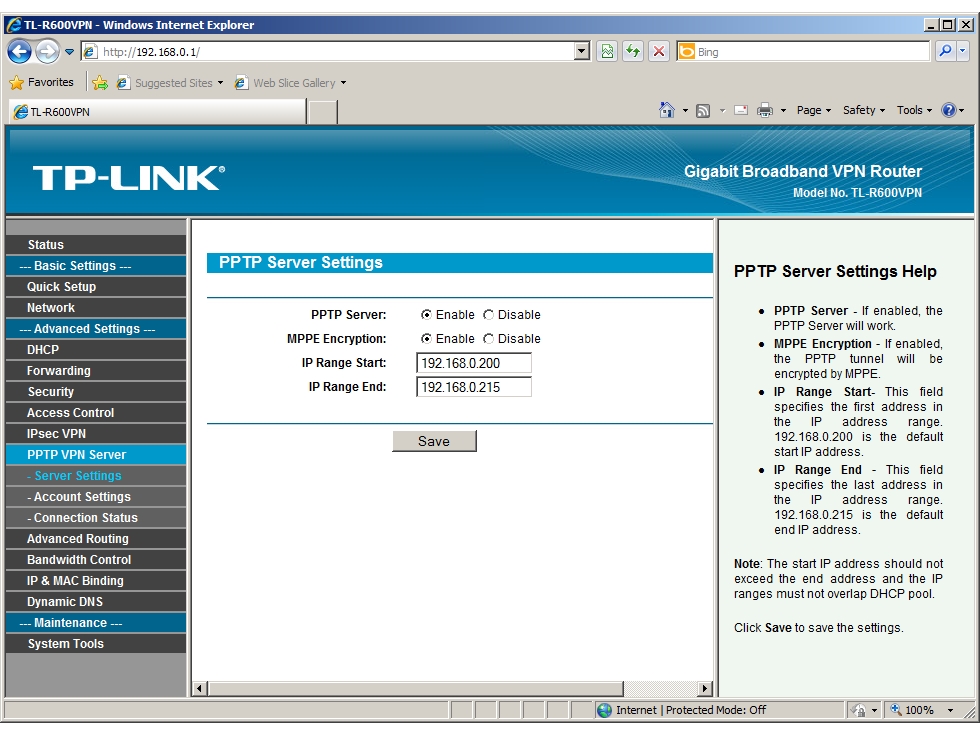Open Dynamic DNS in sidebar
Screen dimensions: 980x735
click(x=96, y=602)
